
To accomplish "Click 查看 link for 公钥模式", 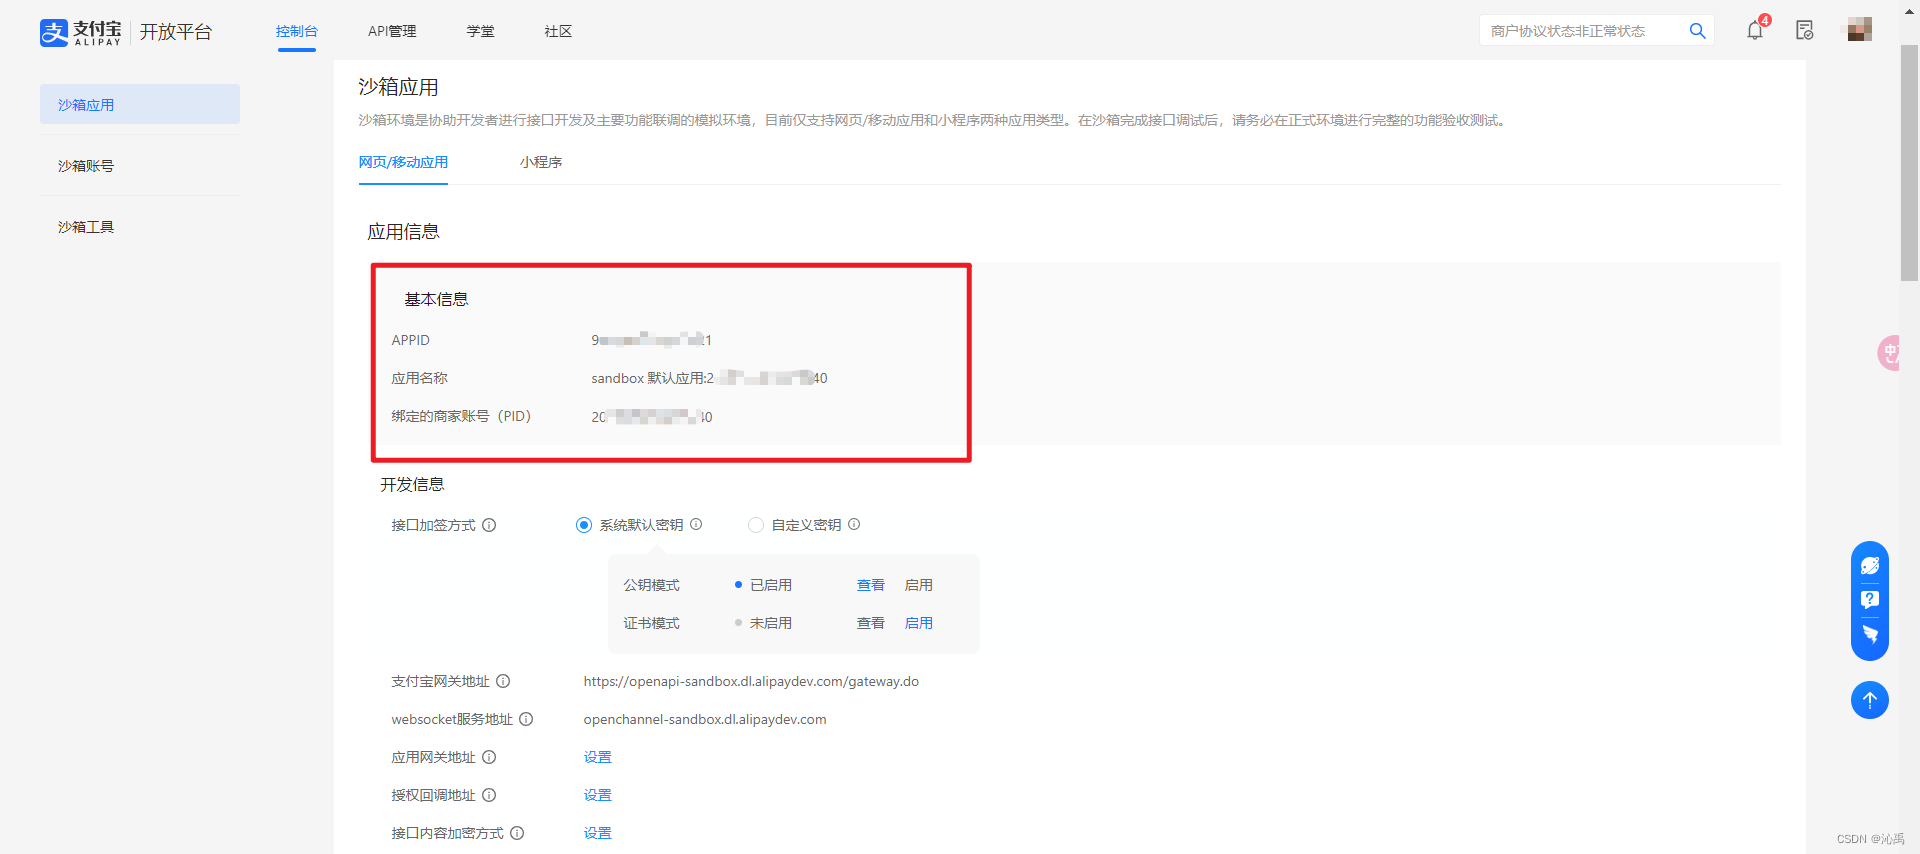I will click(871, 585).
